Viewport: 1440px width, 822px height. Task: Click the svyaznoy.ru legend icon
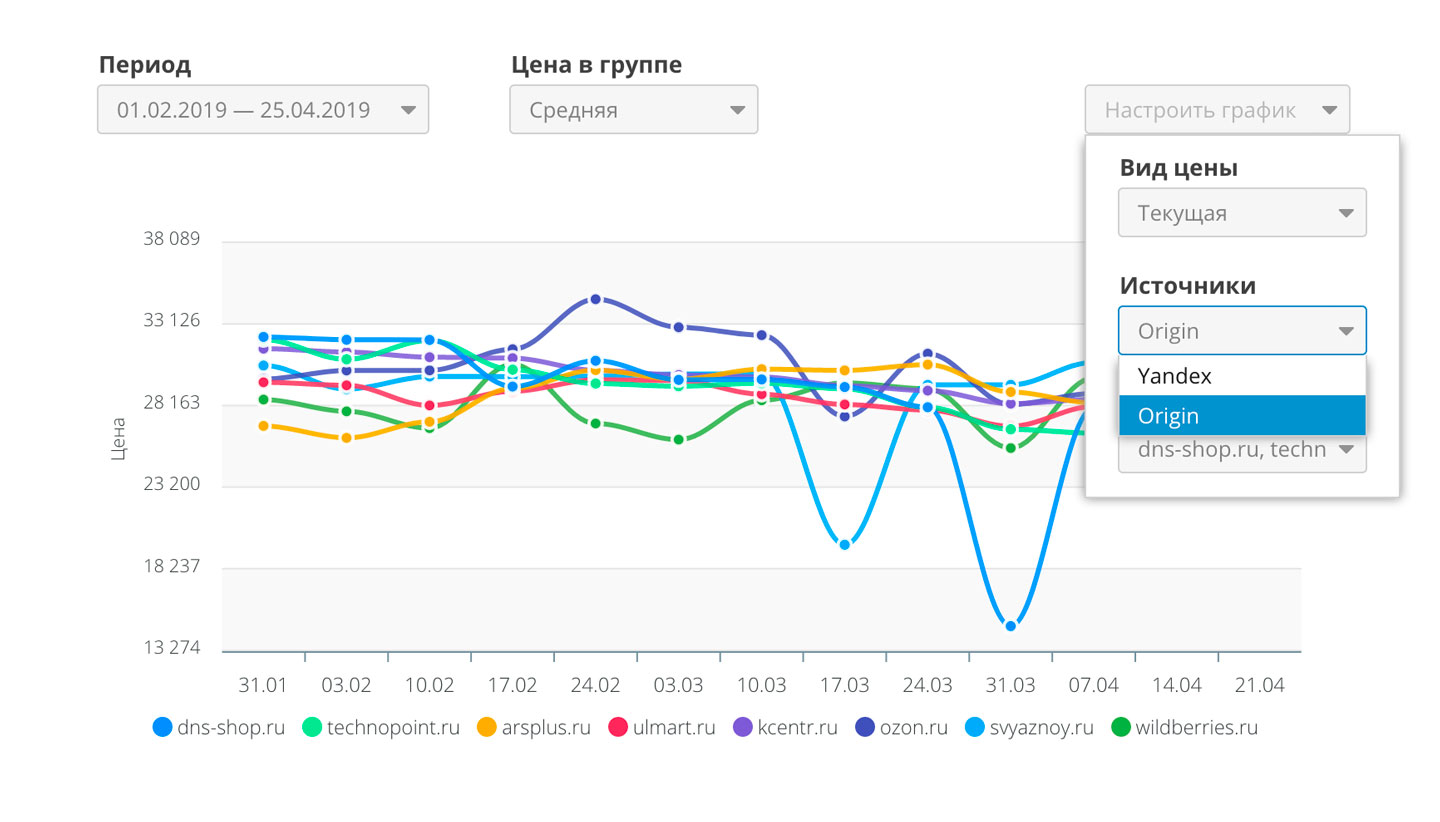976,728
